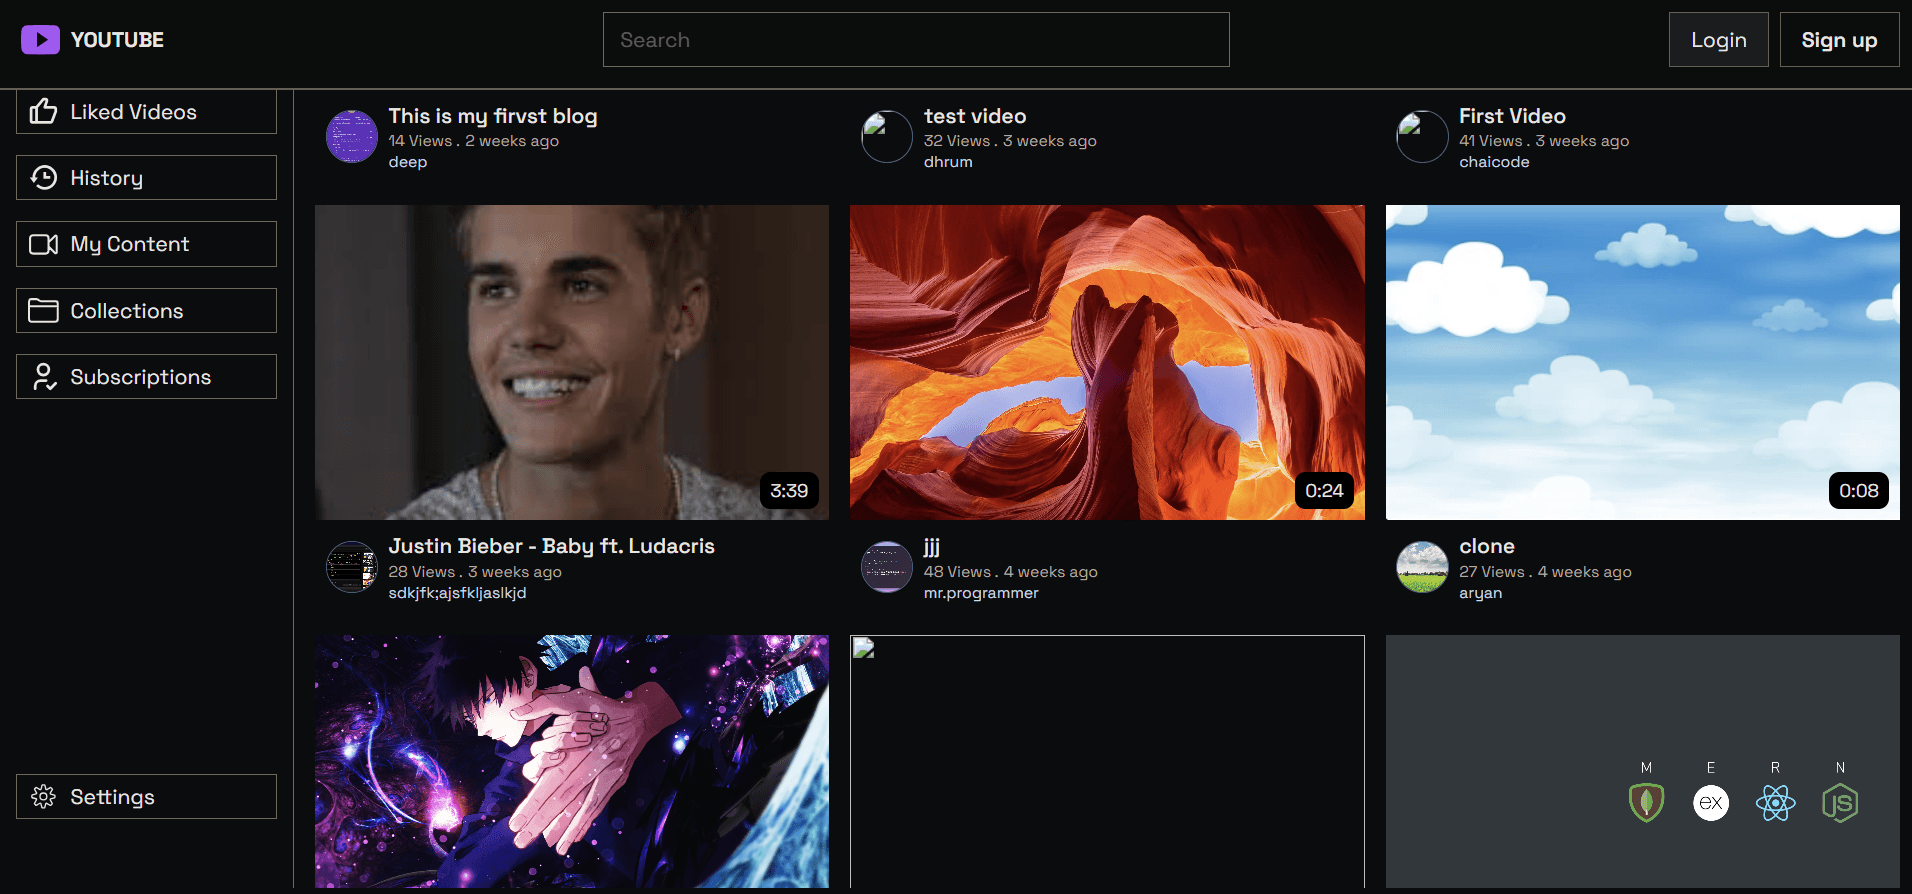Image resolution: width=1912 pixels, height=894 pixels.
Task: Click the folder icon beside Collections
Action: (43, 311)
